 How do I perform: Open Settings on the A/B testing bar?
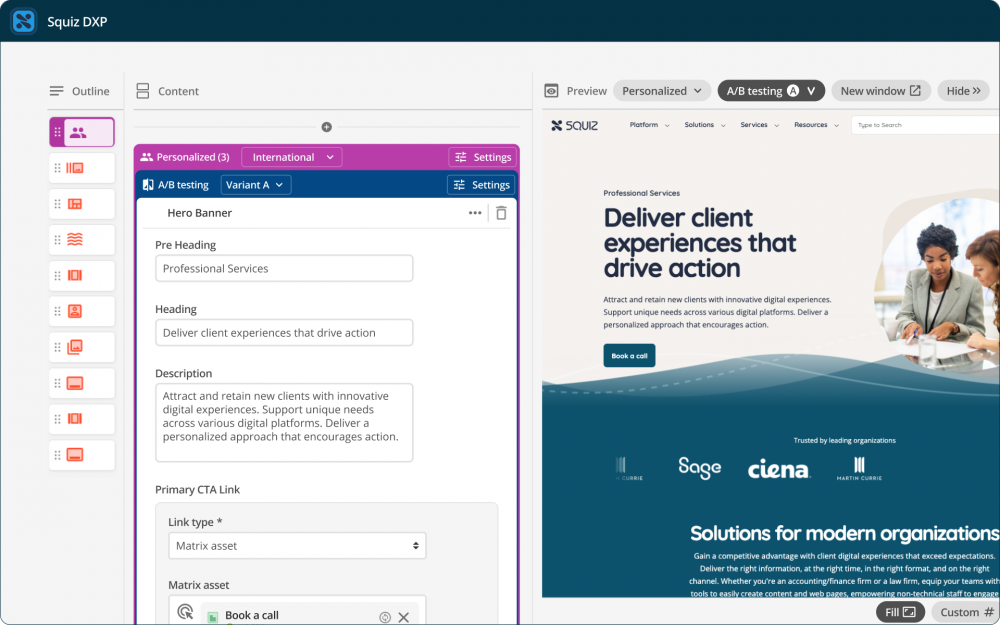(483, 184)
